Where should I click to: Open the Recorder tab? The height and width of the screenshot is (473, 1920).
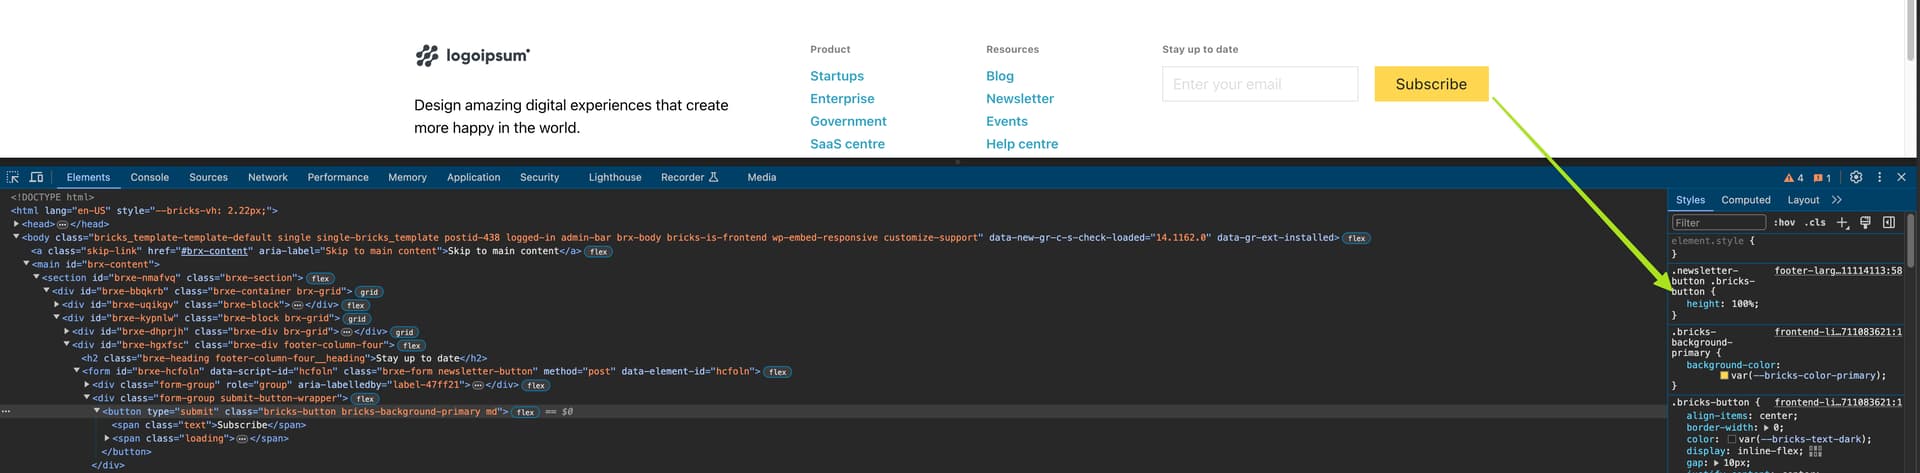pos(689,178)
